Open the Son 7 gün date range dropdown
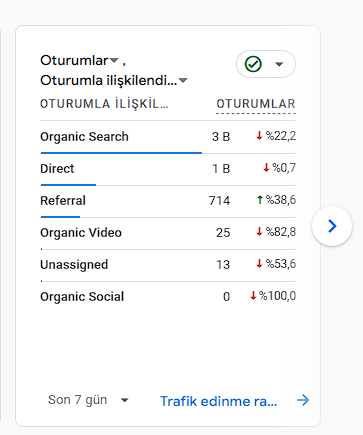Viewport: 363px width, 435px height. [88, 400]
